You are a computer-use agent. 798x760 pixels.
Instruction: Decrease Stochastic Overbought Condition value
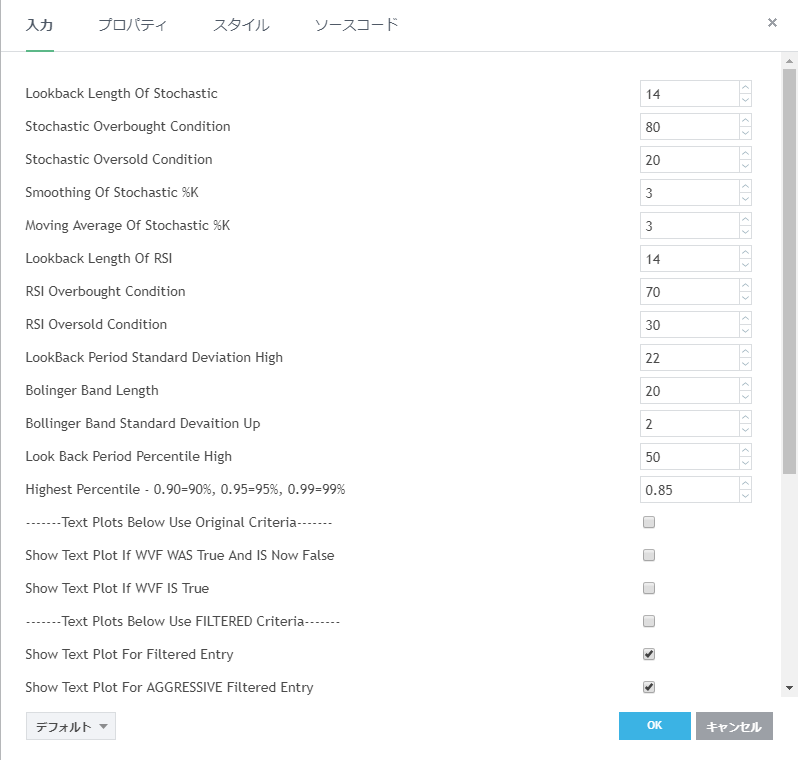click(745, 133)
